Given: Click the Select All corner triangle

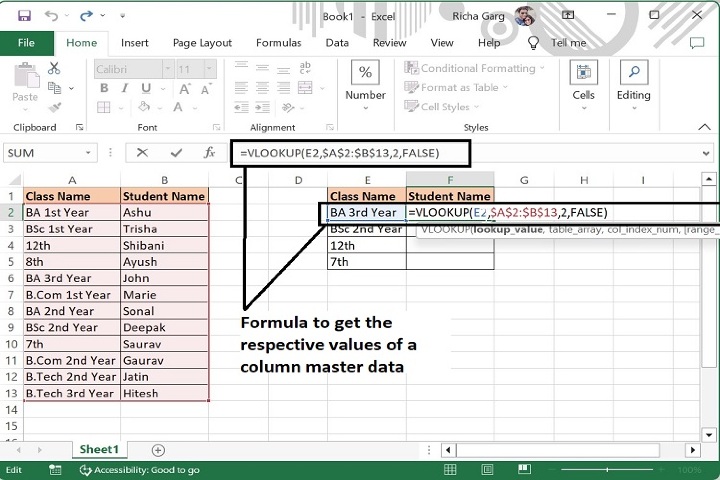Looking at the screenshot, I should click(14, 180).
